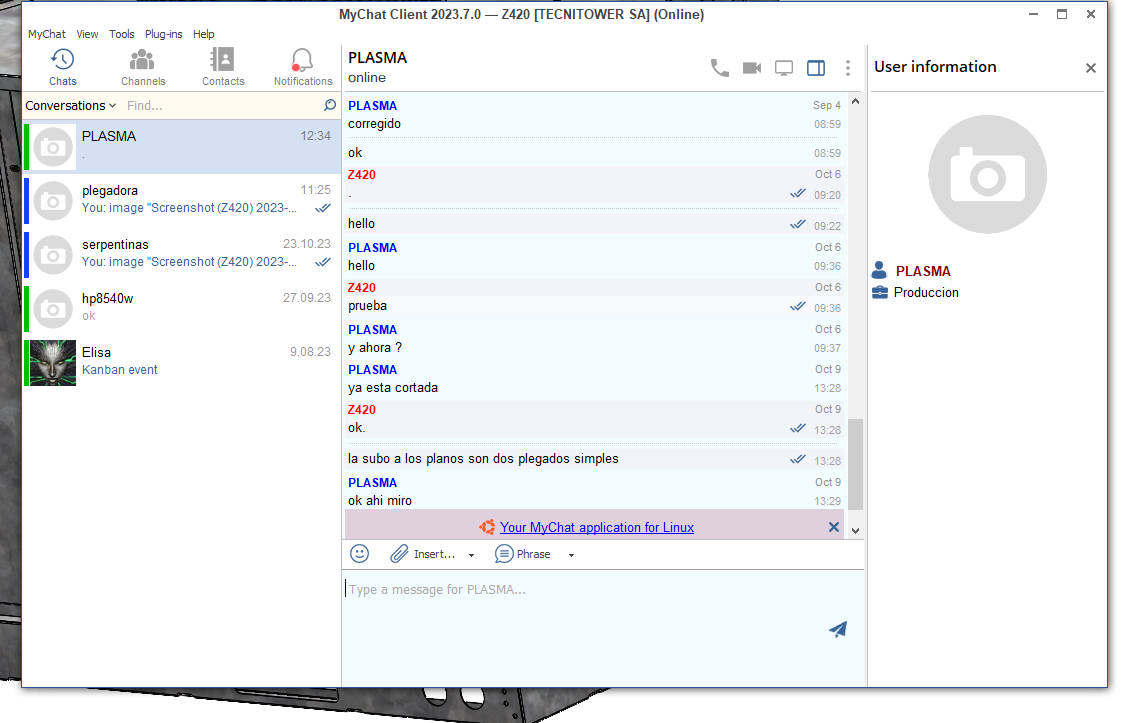The image size is (1137, 723).
Task: Click the plegadora avatar placeholder
Action: pos(53,201)
